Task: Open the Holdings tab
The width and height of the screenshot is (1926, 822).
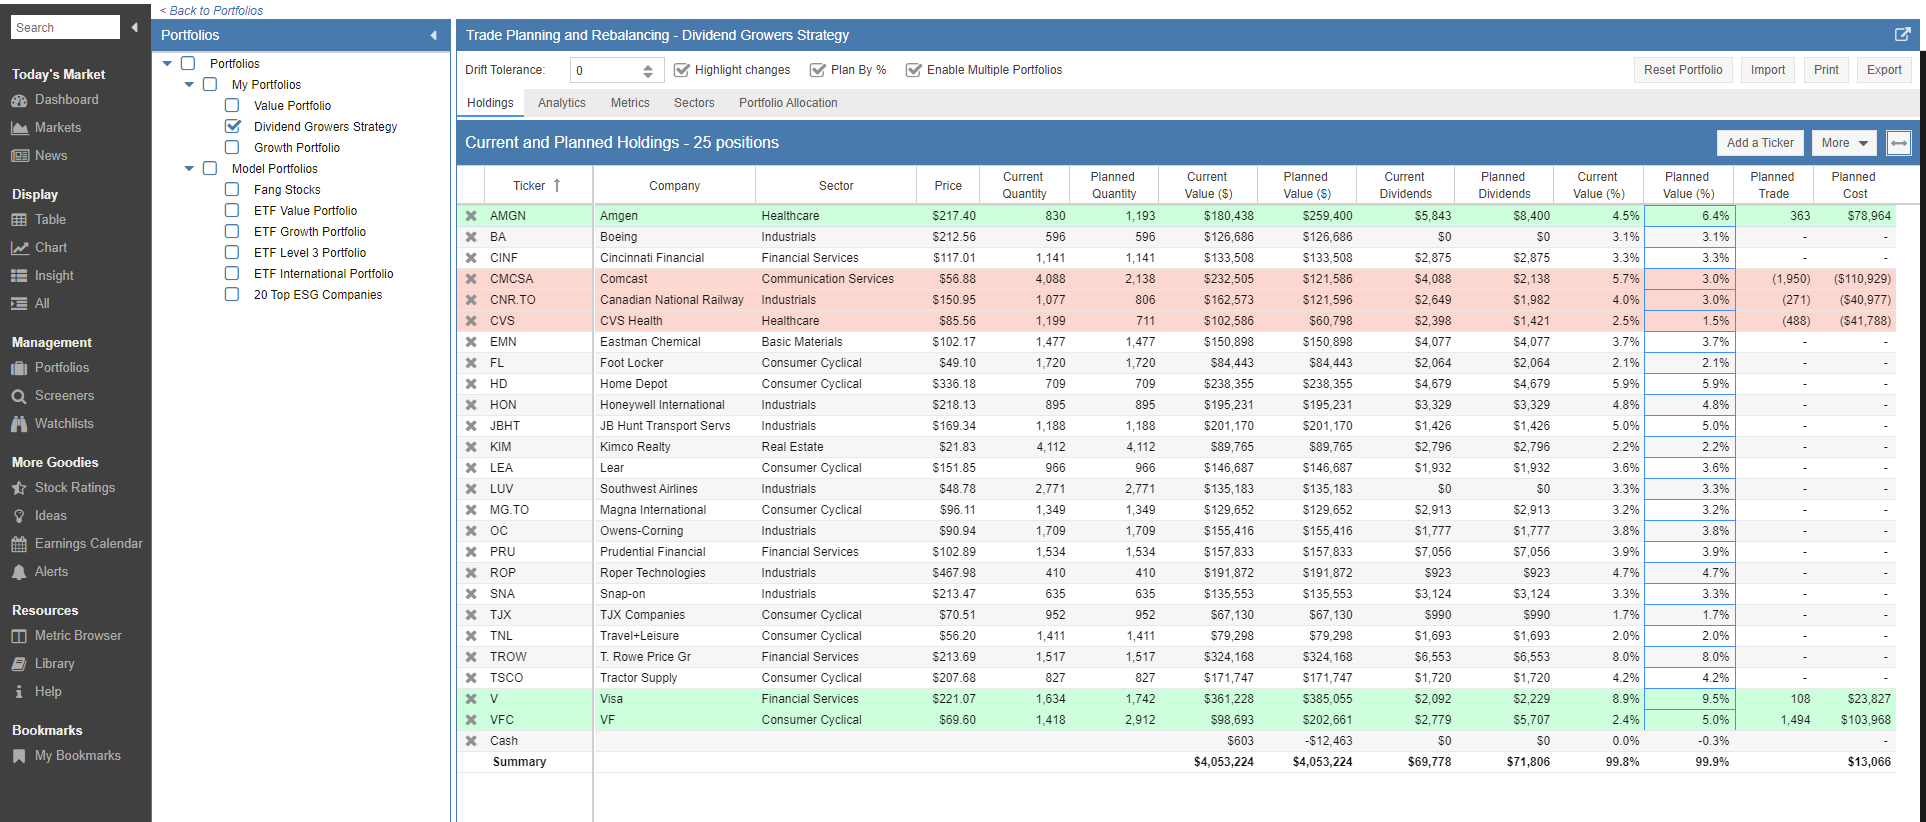Action: point(490,103)
